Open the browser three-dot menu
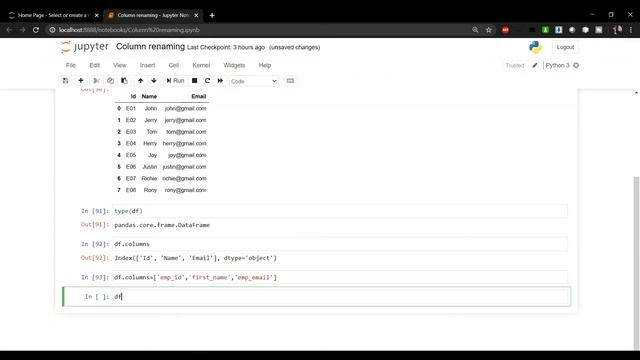The height and width of the screenshot is (360, 640). (631, 30)
